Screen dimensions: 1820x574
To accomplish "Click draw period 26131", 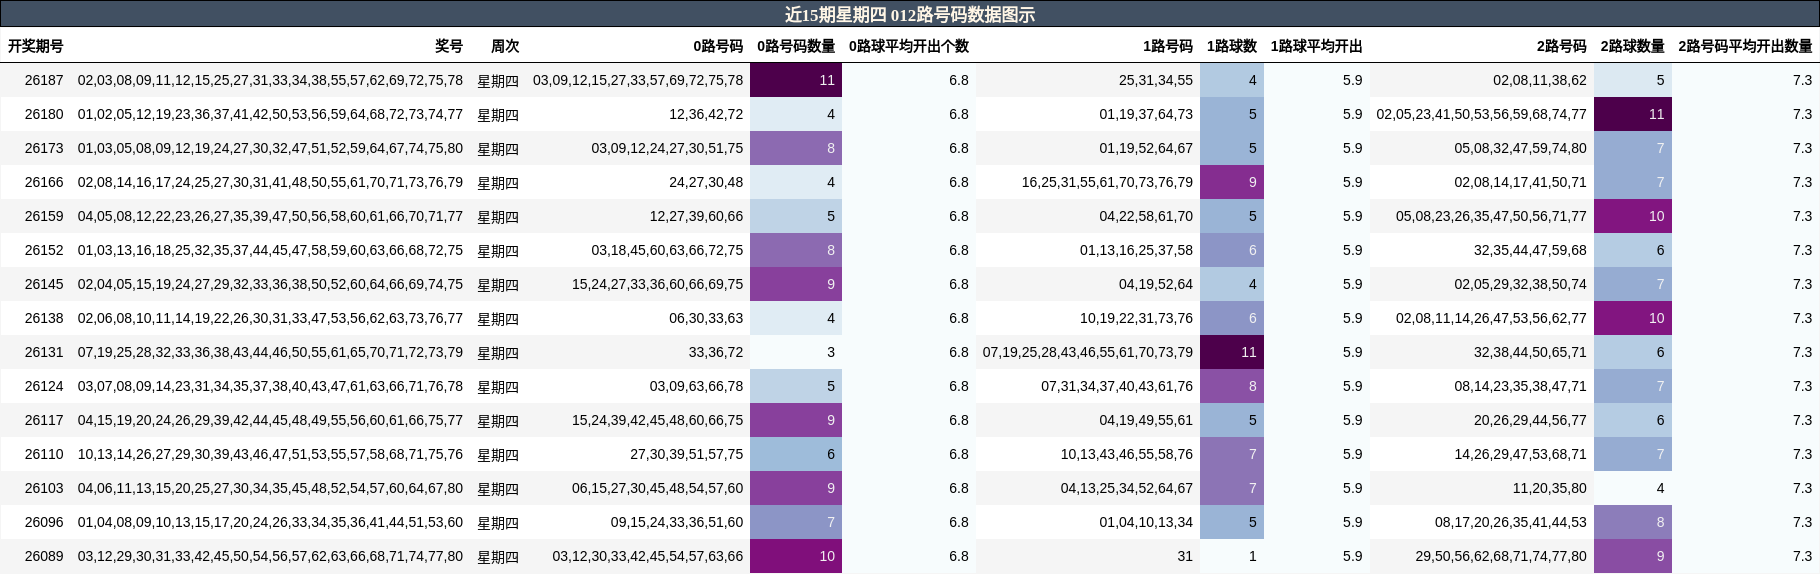I will pyautogui.click(x=44, y=352).
